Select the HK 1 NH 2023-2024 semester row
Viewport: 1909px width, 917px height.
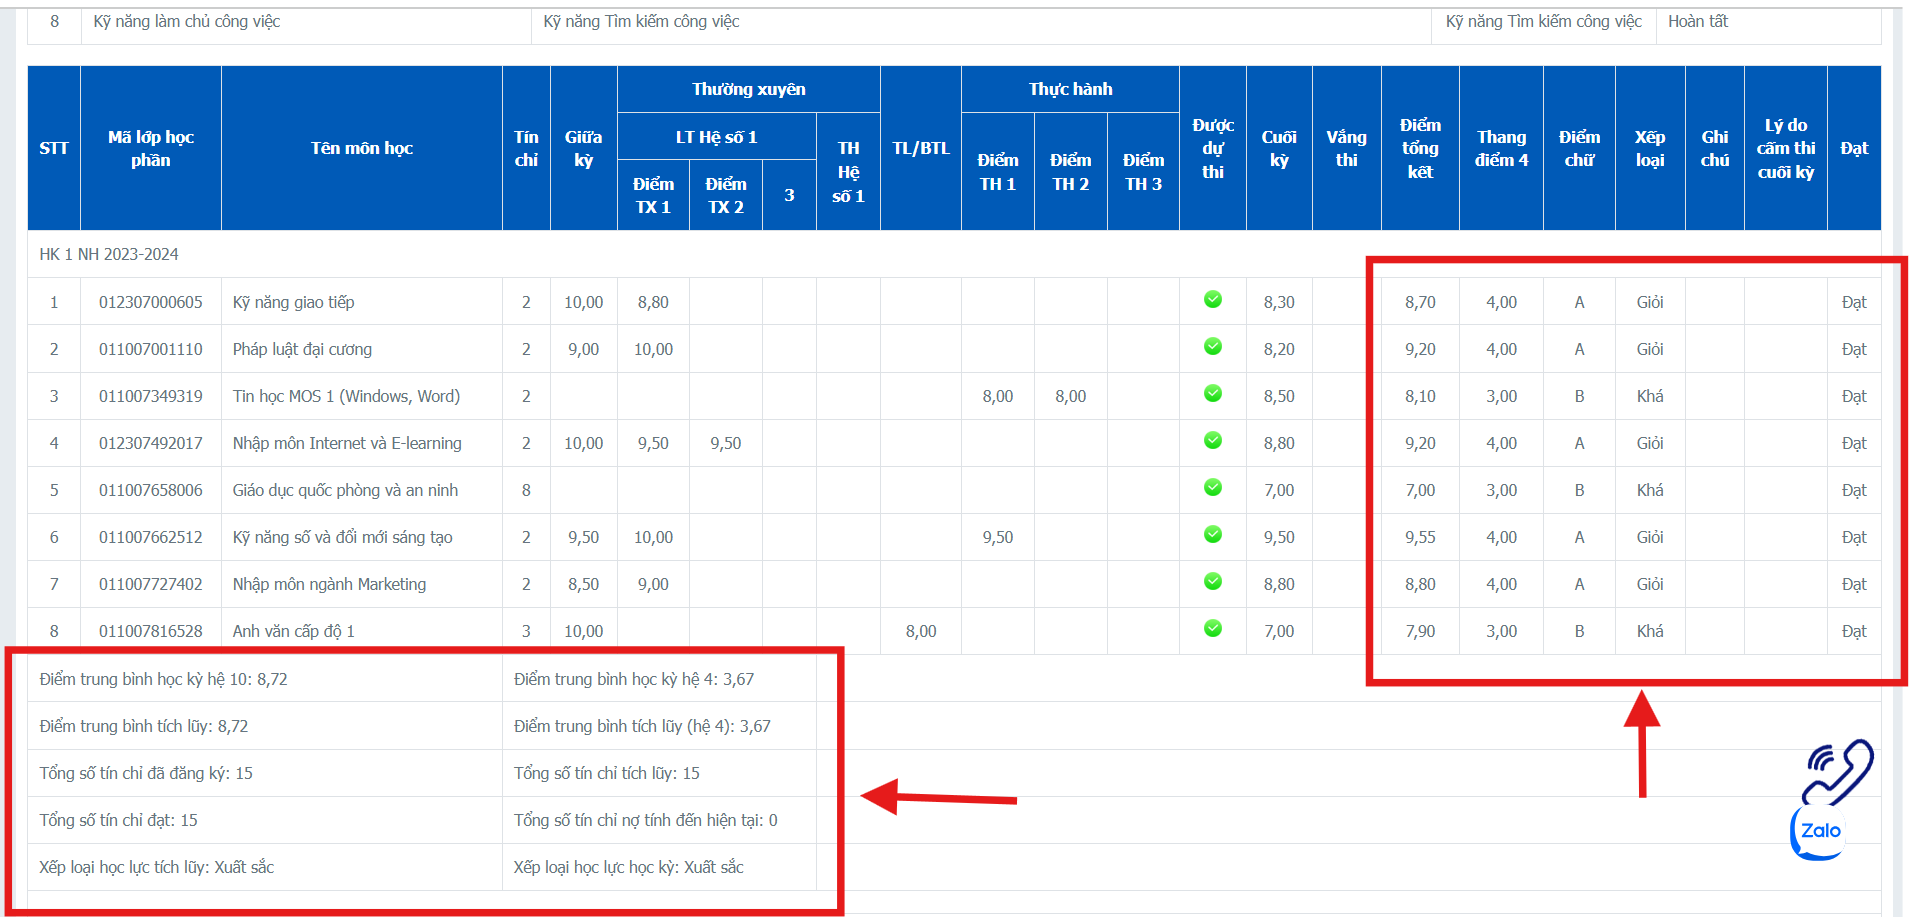click(x=109, y=254)
